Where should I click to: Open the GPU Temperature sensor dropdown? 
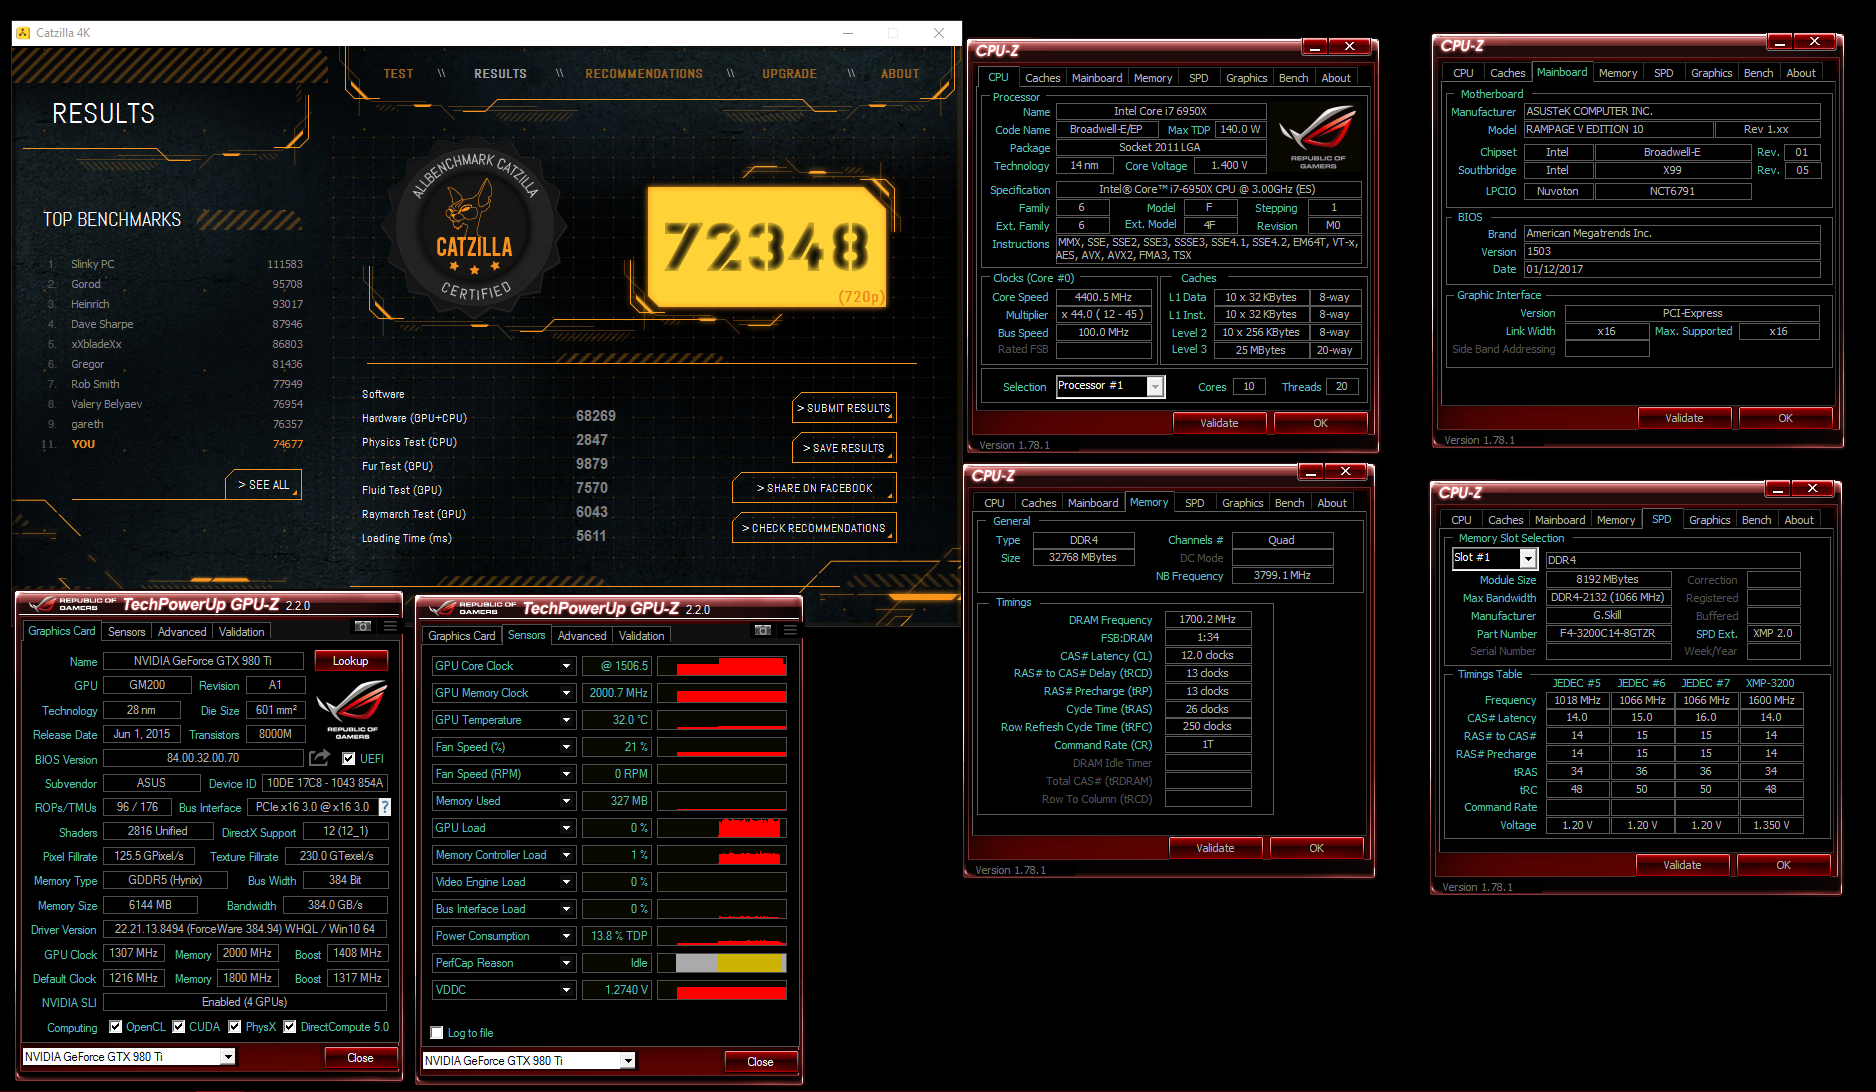point(566,720)
